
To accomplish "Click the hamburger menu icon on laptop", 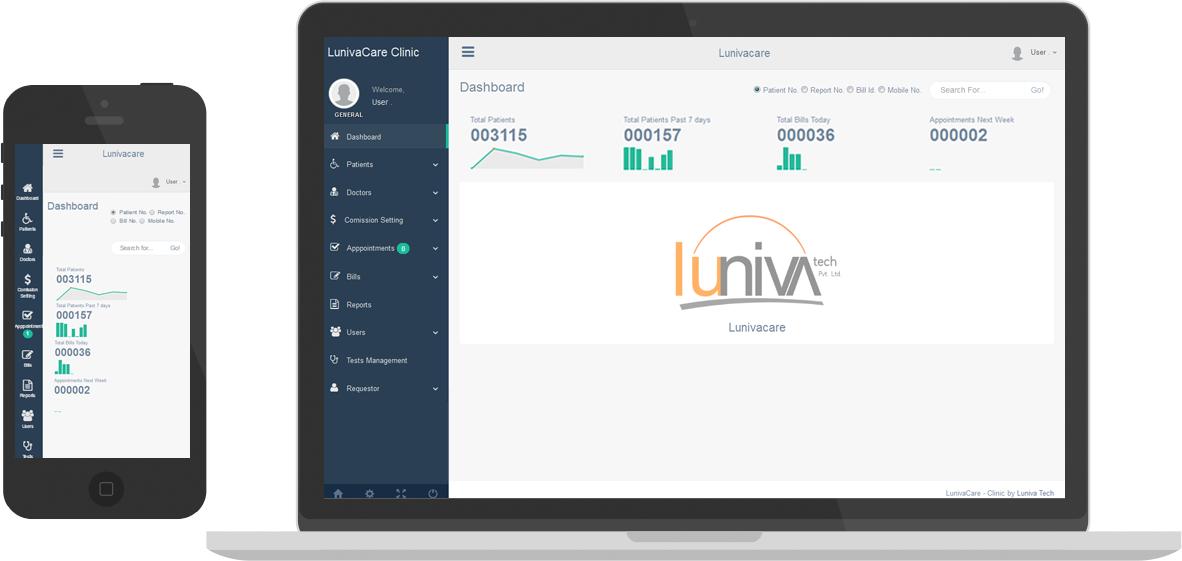I will pyautogui.click(x=468, y=52).
